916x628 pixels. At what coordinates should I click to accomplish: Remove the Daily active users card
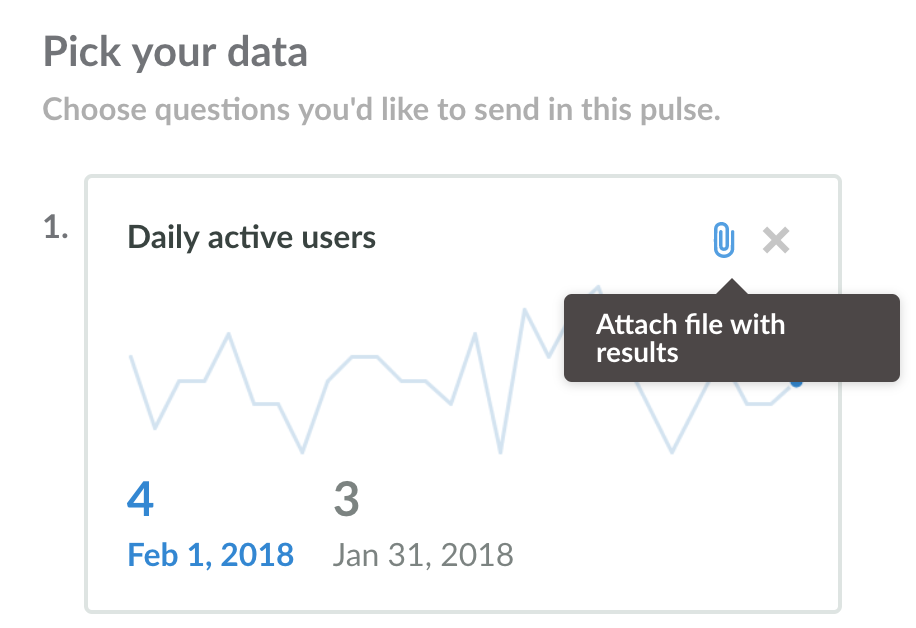click(776, 239)
